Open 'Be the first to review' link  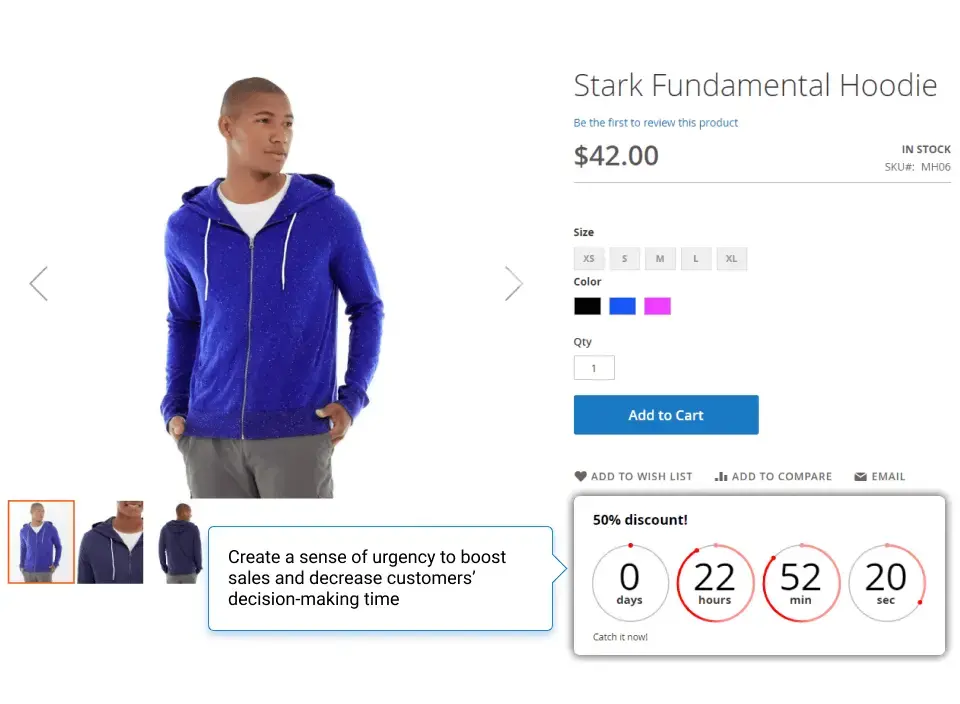[x=655, y=123]
